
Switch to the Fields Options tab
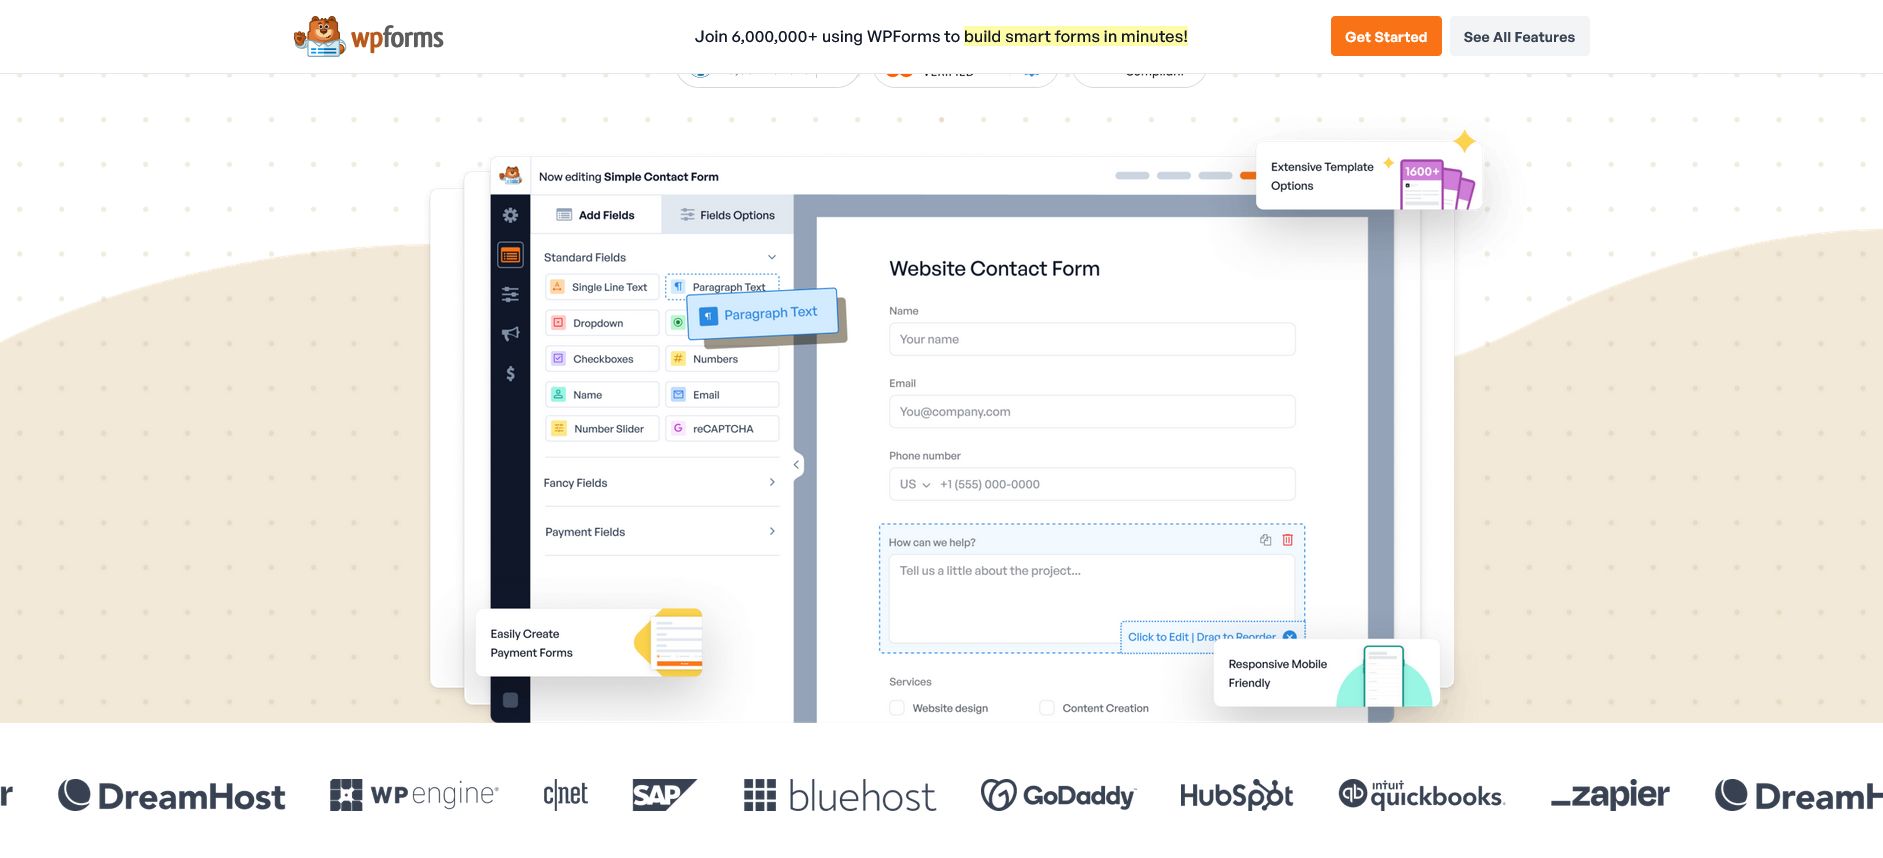pyautogui.click(x=727, y=215)
